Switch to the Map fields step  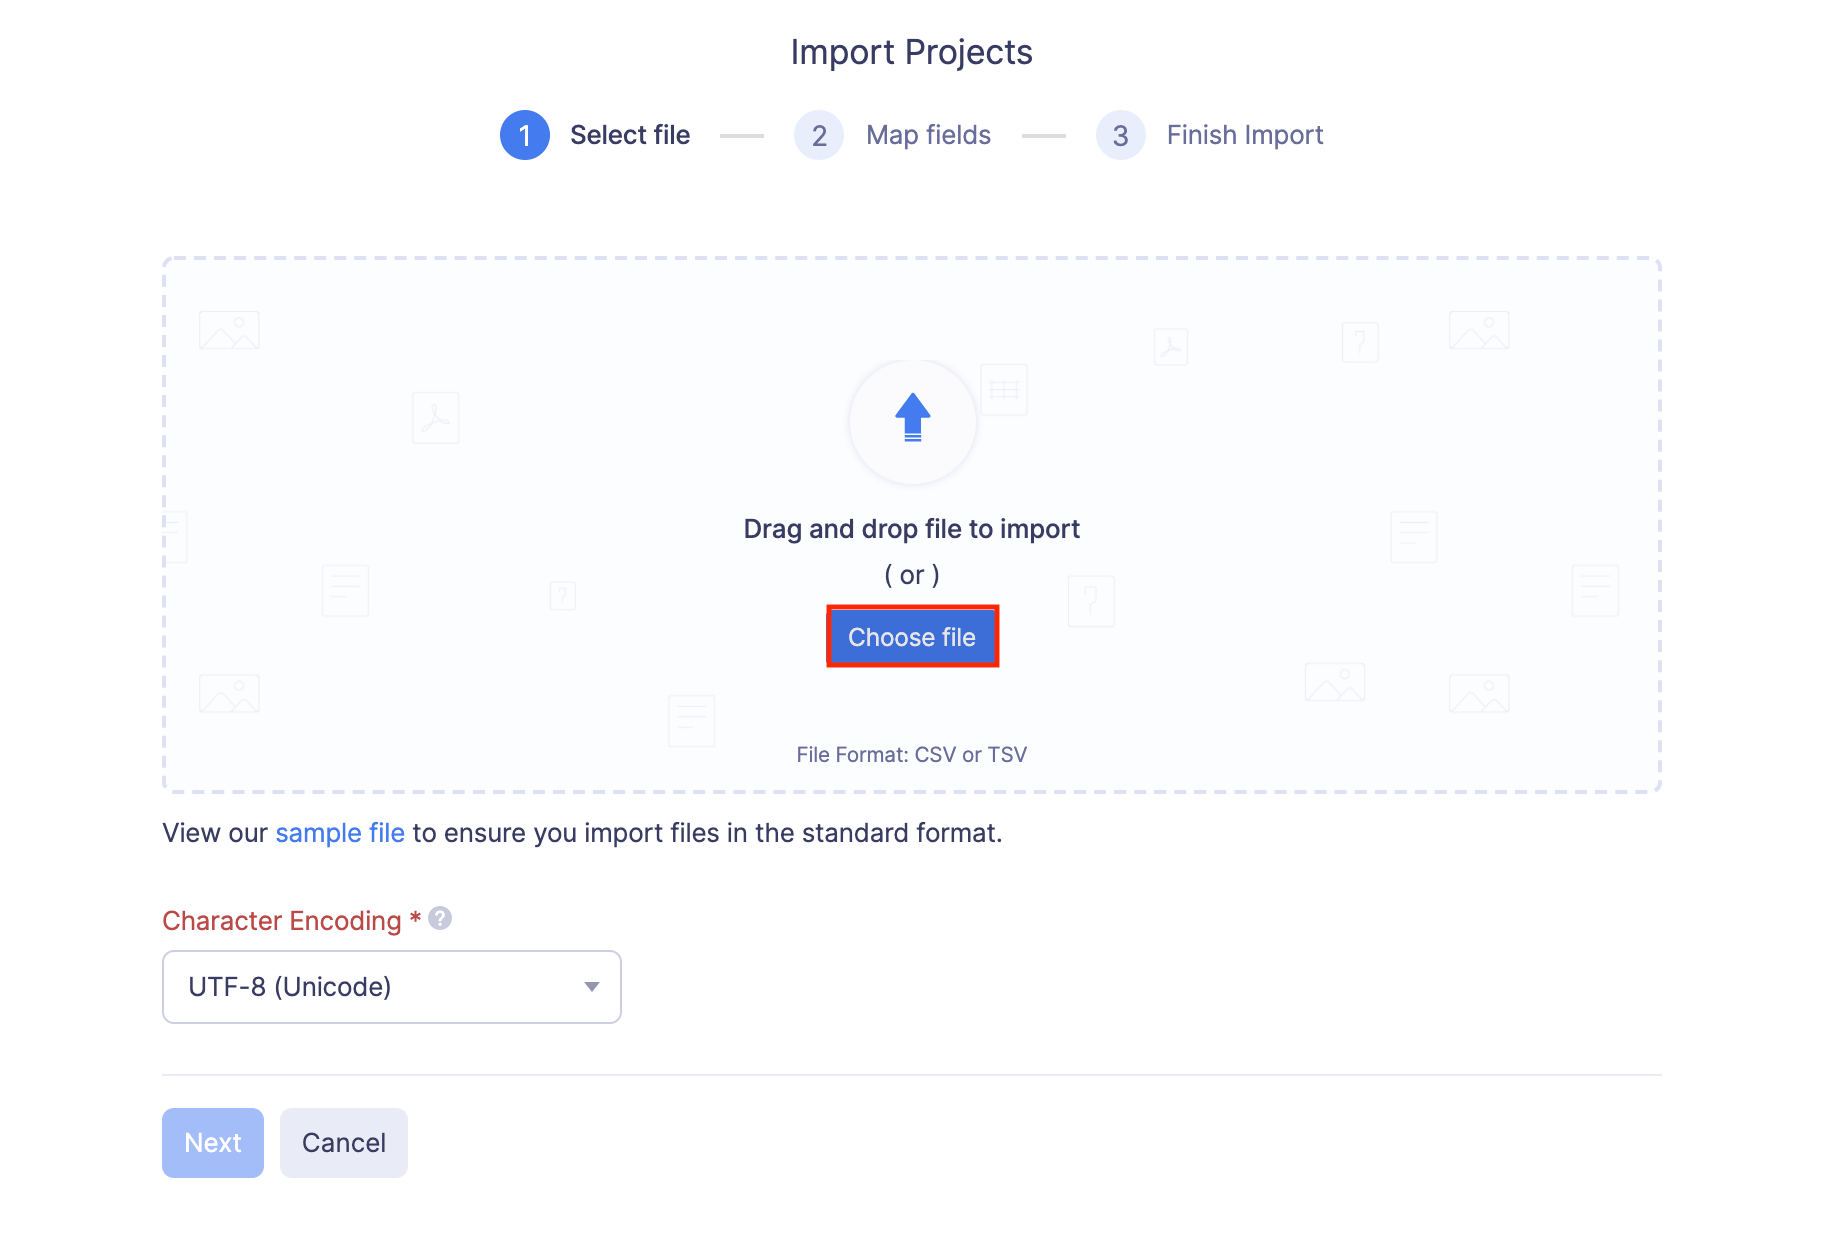tap(927, 134)
